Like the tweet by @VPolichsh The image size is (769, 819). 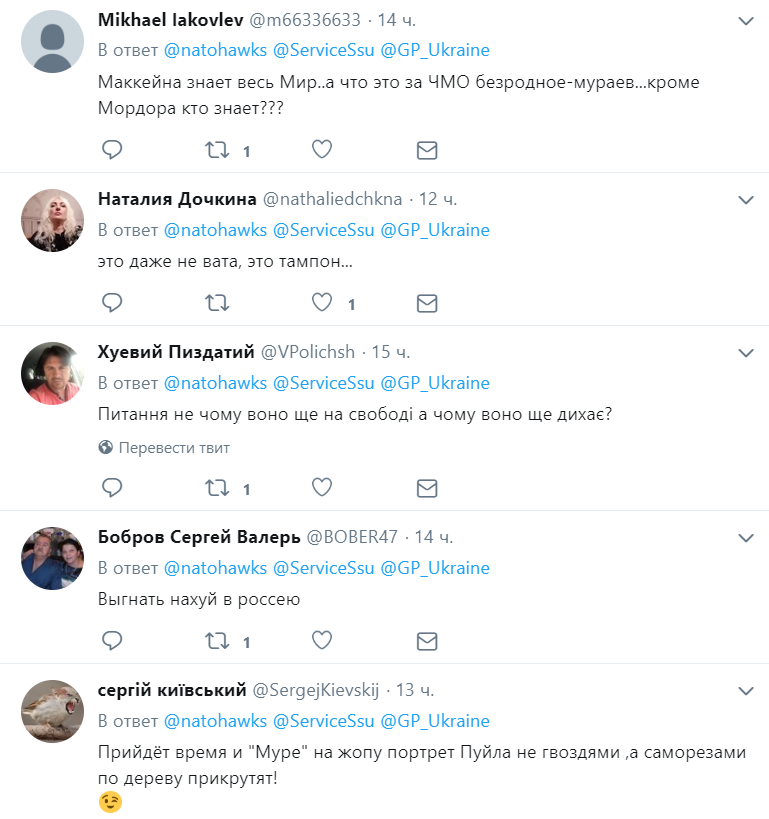coord(321,488)
